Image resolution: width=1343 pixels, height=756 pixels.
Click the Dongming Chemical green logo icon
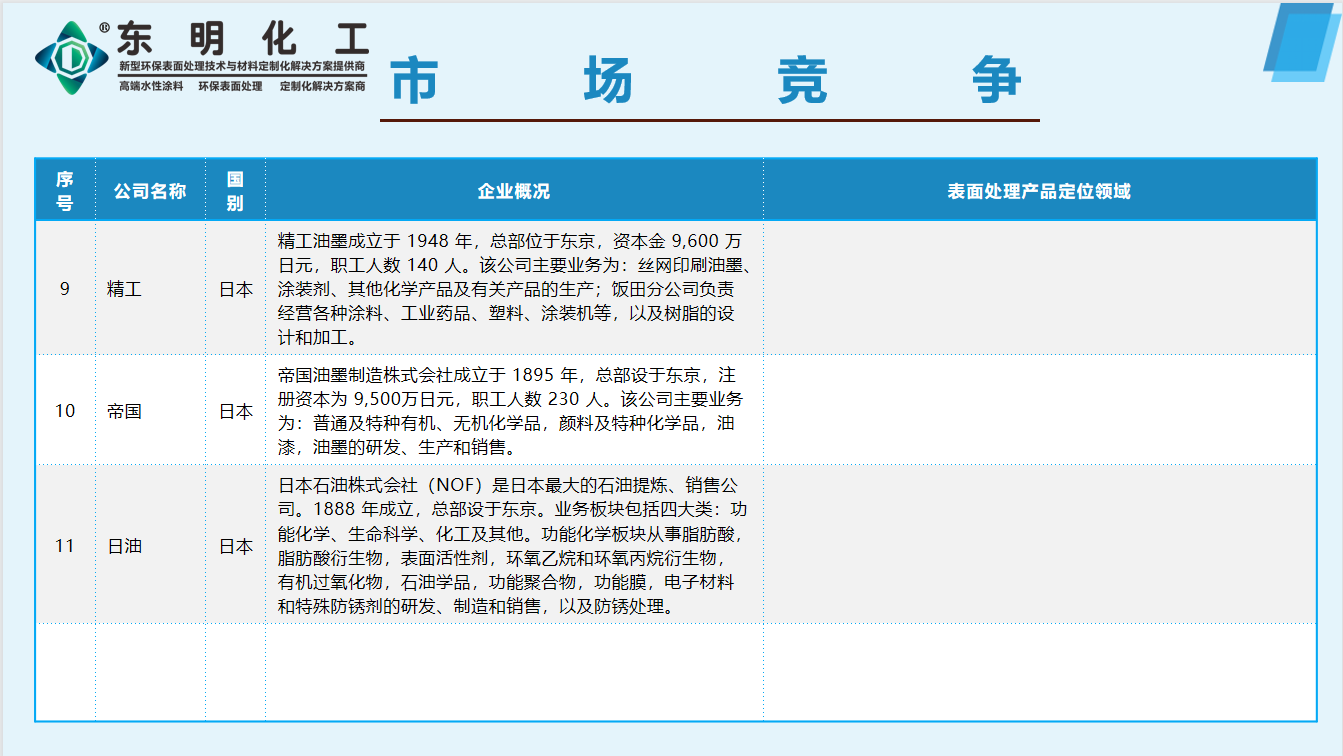(x=71, y=58)
